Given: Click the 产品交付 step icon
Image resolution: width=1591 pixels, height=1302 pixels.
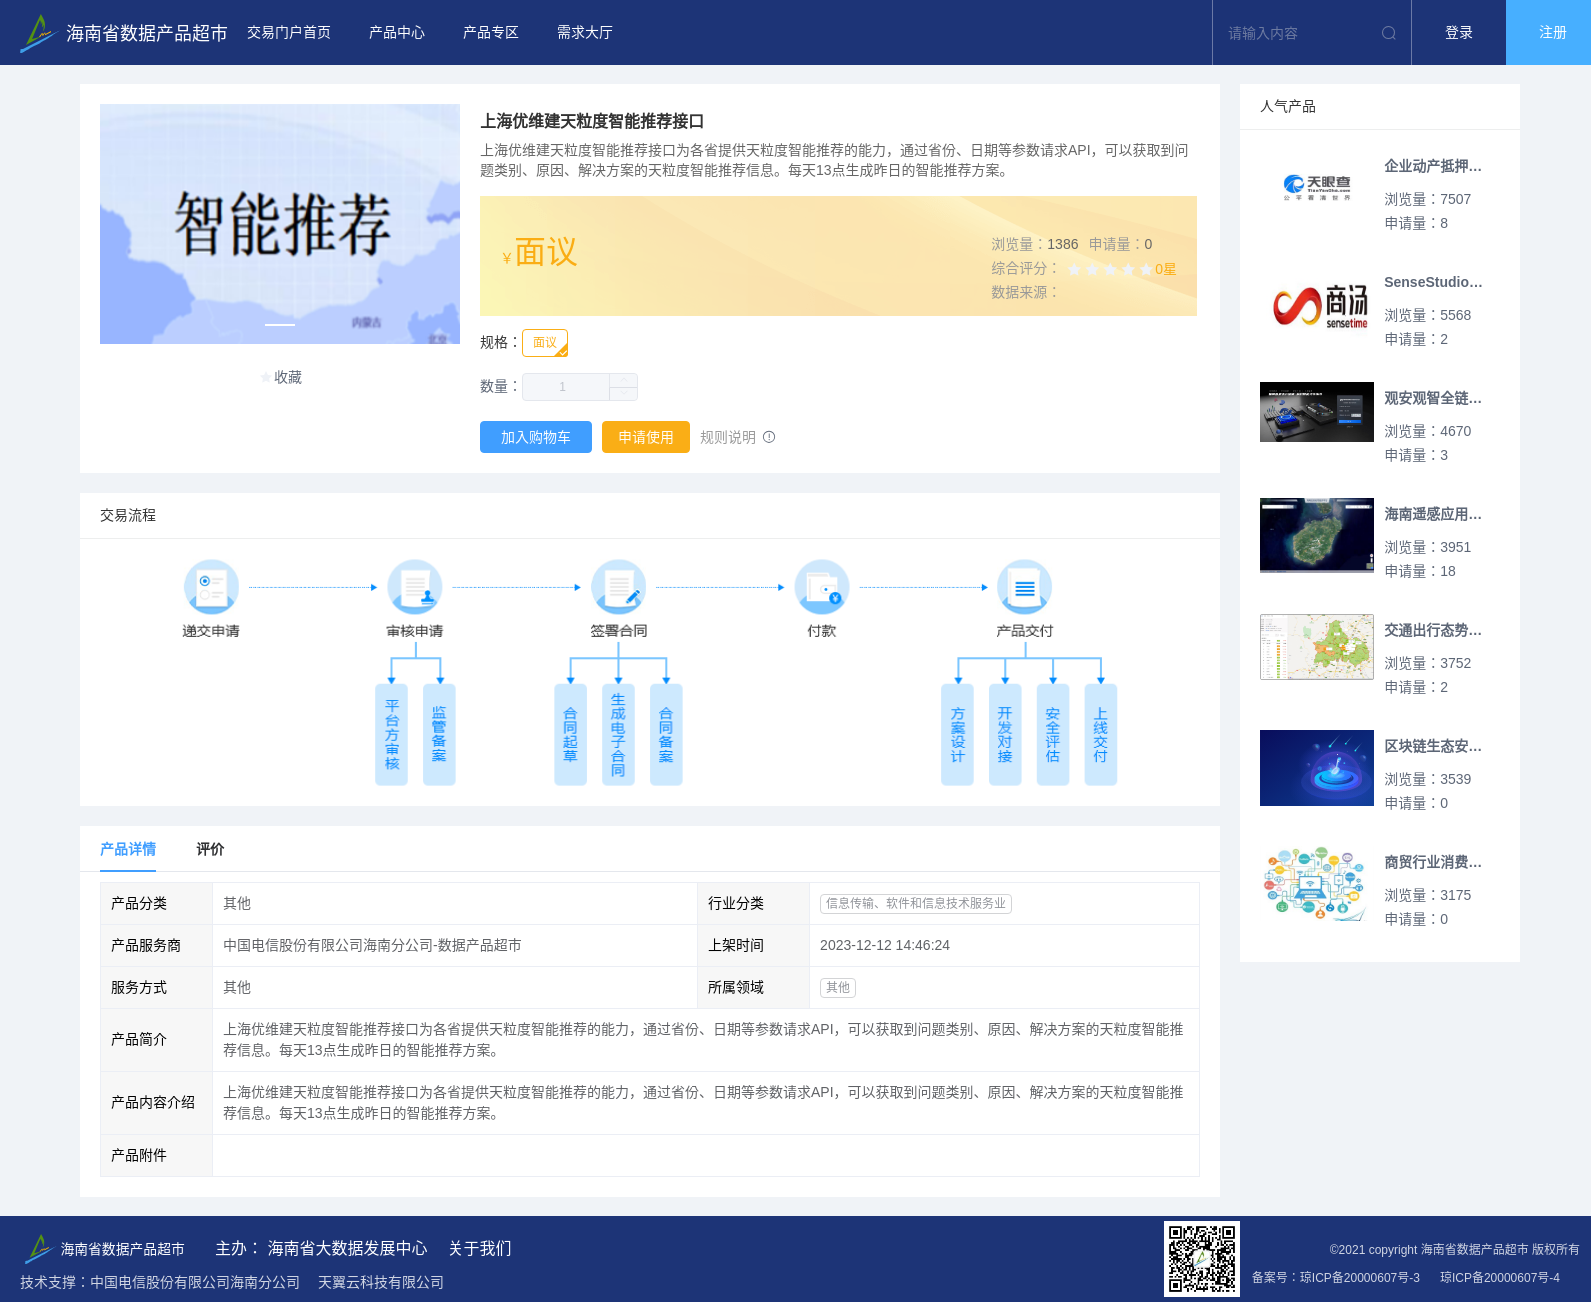Looking at the screenshot, I should coord(1025,587).
